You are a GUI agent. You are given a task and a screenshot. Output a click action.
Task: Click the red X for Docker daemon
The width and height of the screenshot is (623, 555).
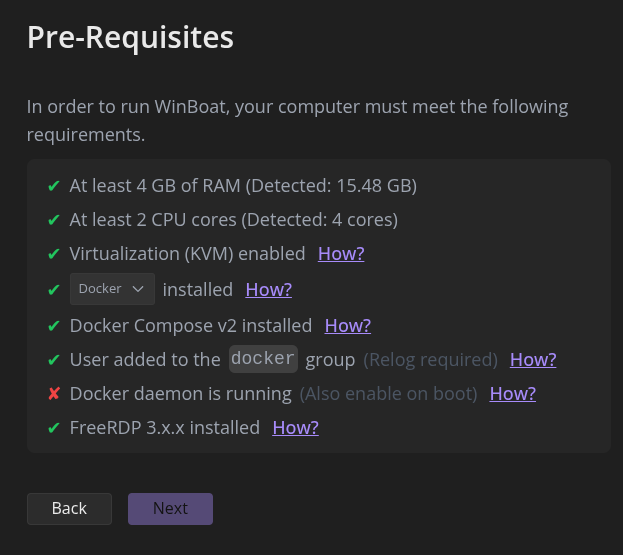(54, 393)
